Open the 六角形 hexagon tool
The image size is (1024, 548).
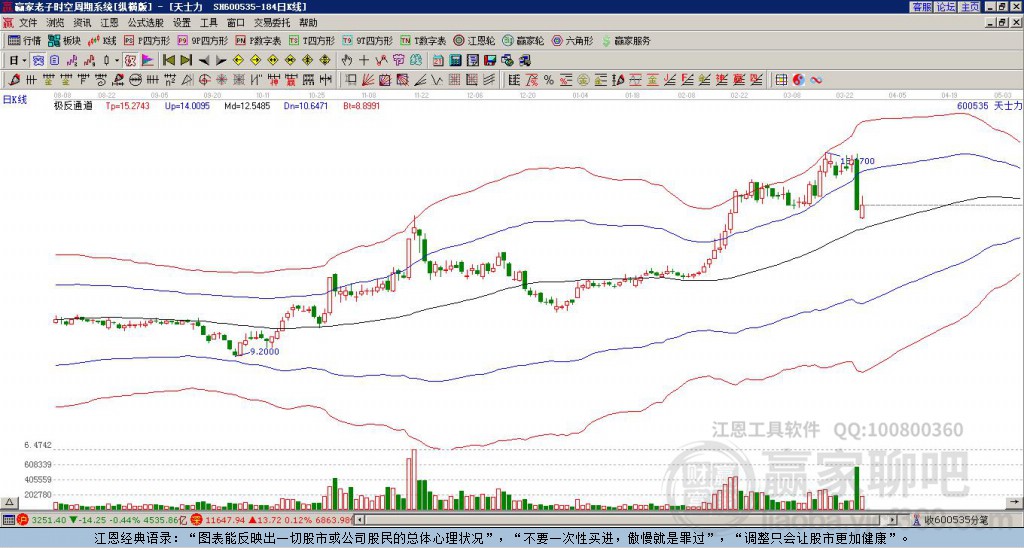[572, 40]
